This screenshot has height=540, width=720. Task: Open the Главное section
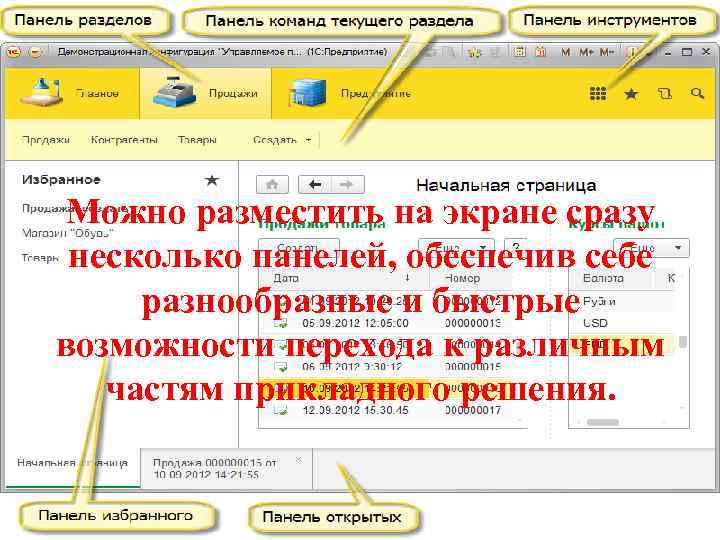(x=72, y=93)
